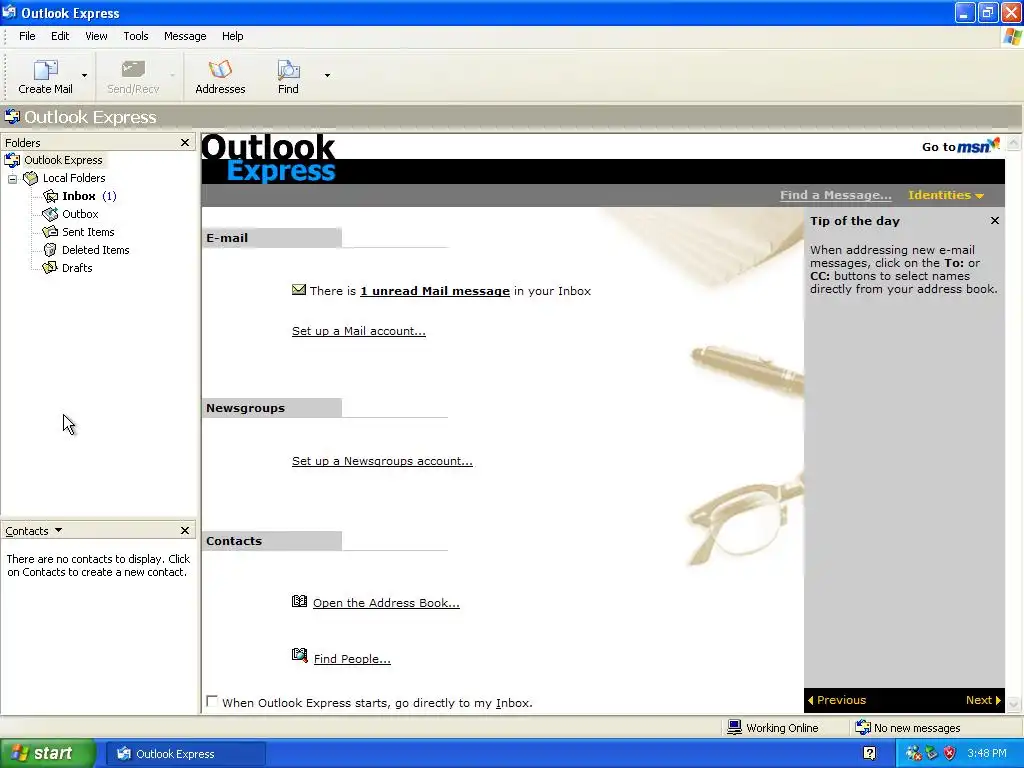
Task: Click the Outlook Express banner icon
Action: tap(12, 117)
